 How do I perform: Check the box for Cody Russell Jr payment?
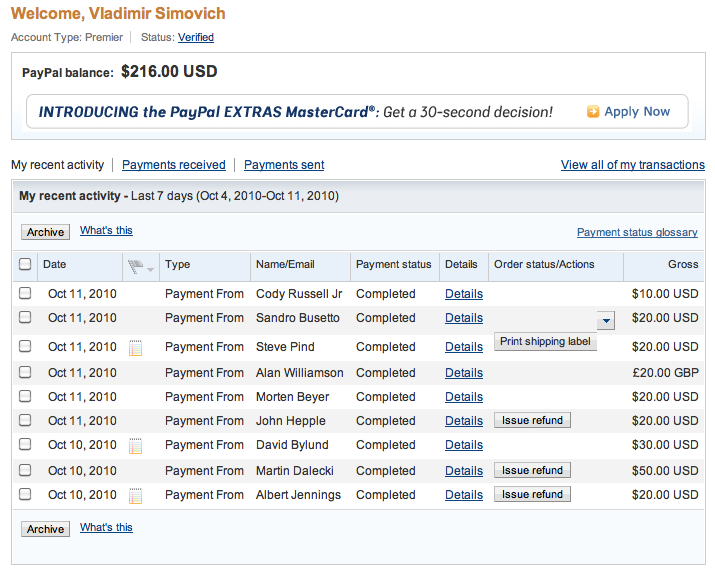(25, 293)
